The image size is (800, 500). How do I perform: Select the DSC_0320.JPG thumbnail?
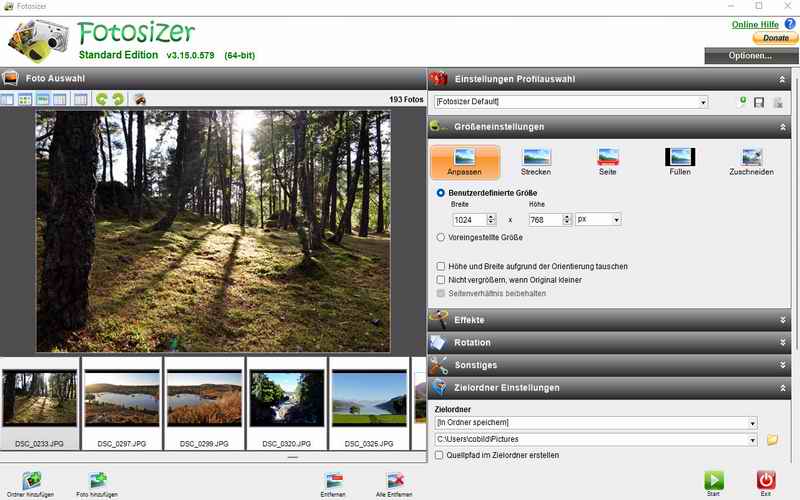(287, 399)
